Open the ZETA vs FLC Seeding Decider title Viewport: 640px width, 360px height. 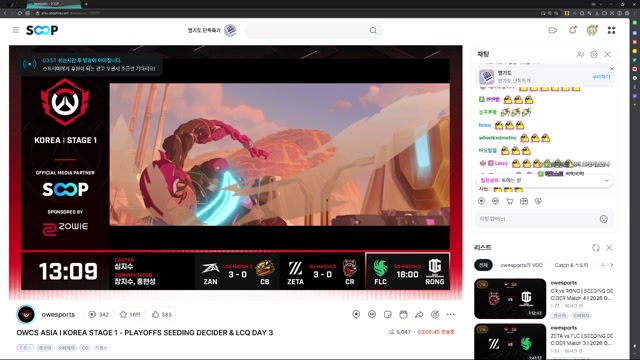[x=582, y=340]
